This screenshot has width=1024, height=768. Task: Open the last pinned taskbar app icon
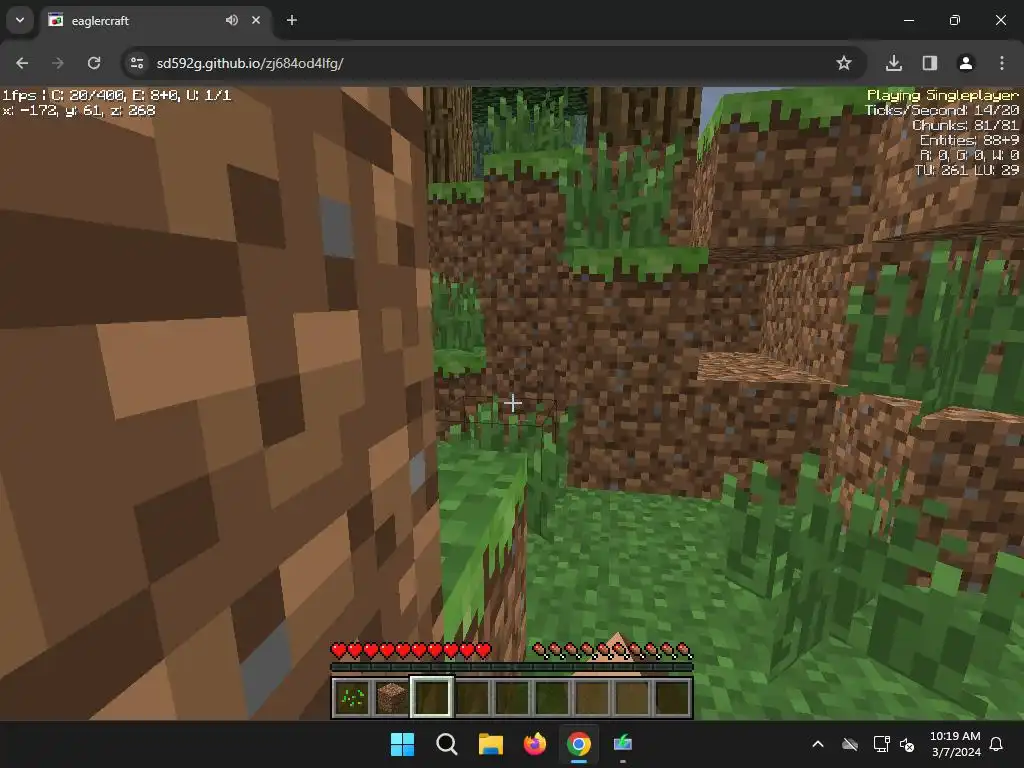click(623, 744)
